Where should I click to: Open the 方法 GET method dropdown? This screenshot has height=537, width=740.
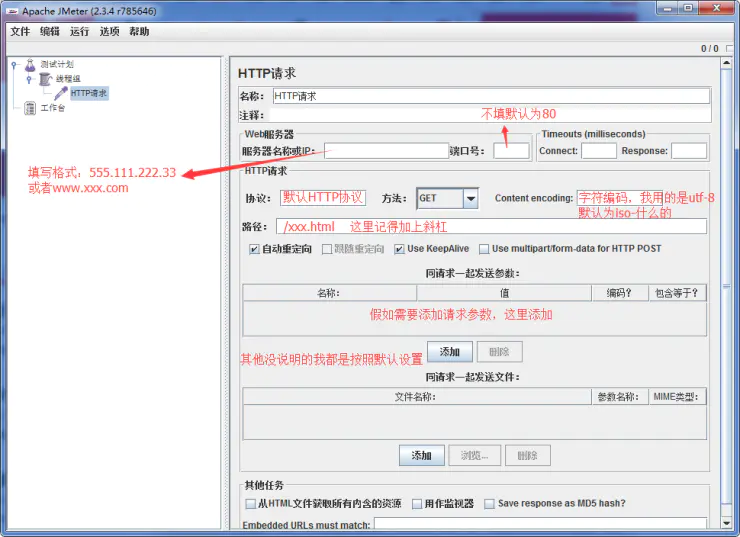pyautogui.click(x=471, y=199)
